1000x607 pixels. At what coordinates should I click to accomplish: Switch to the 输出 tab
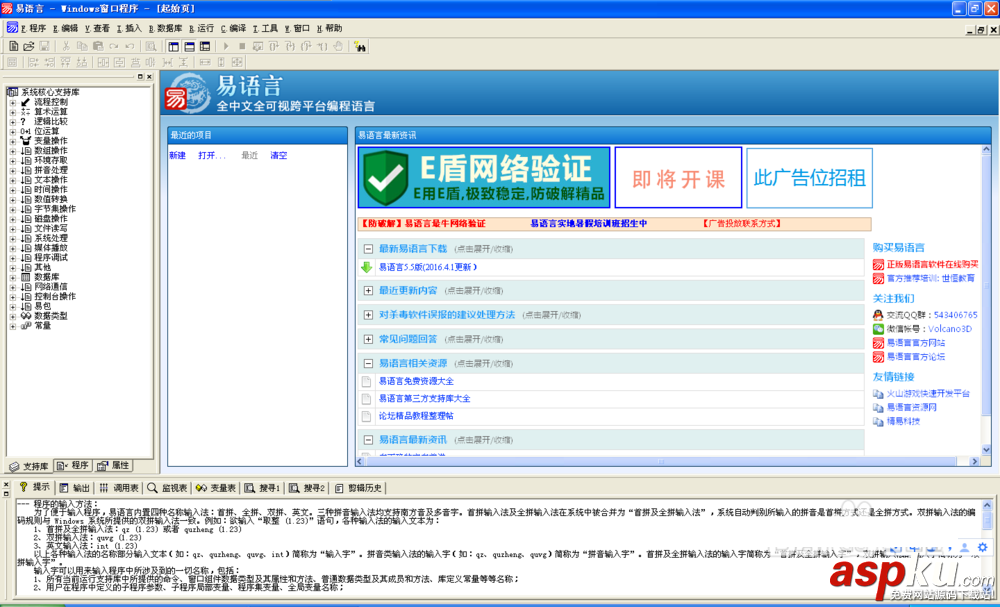tap(75, 488)
